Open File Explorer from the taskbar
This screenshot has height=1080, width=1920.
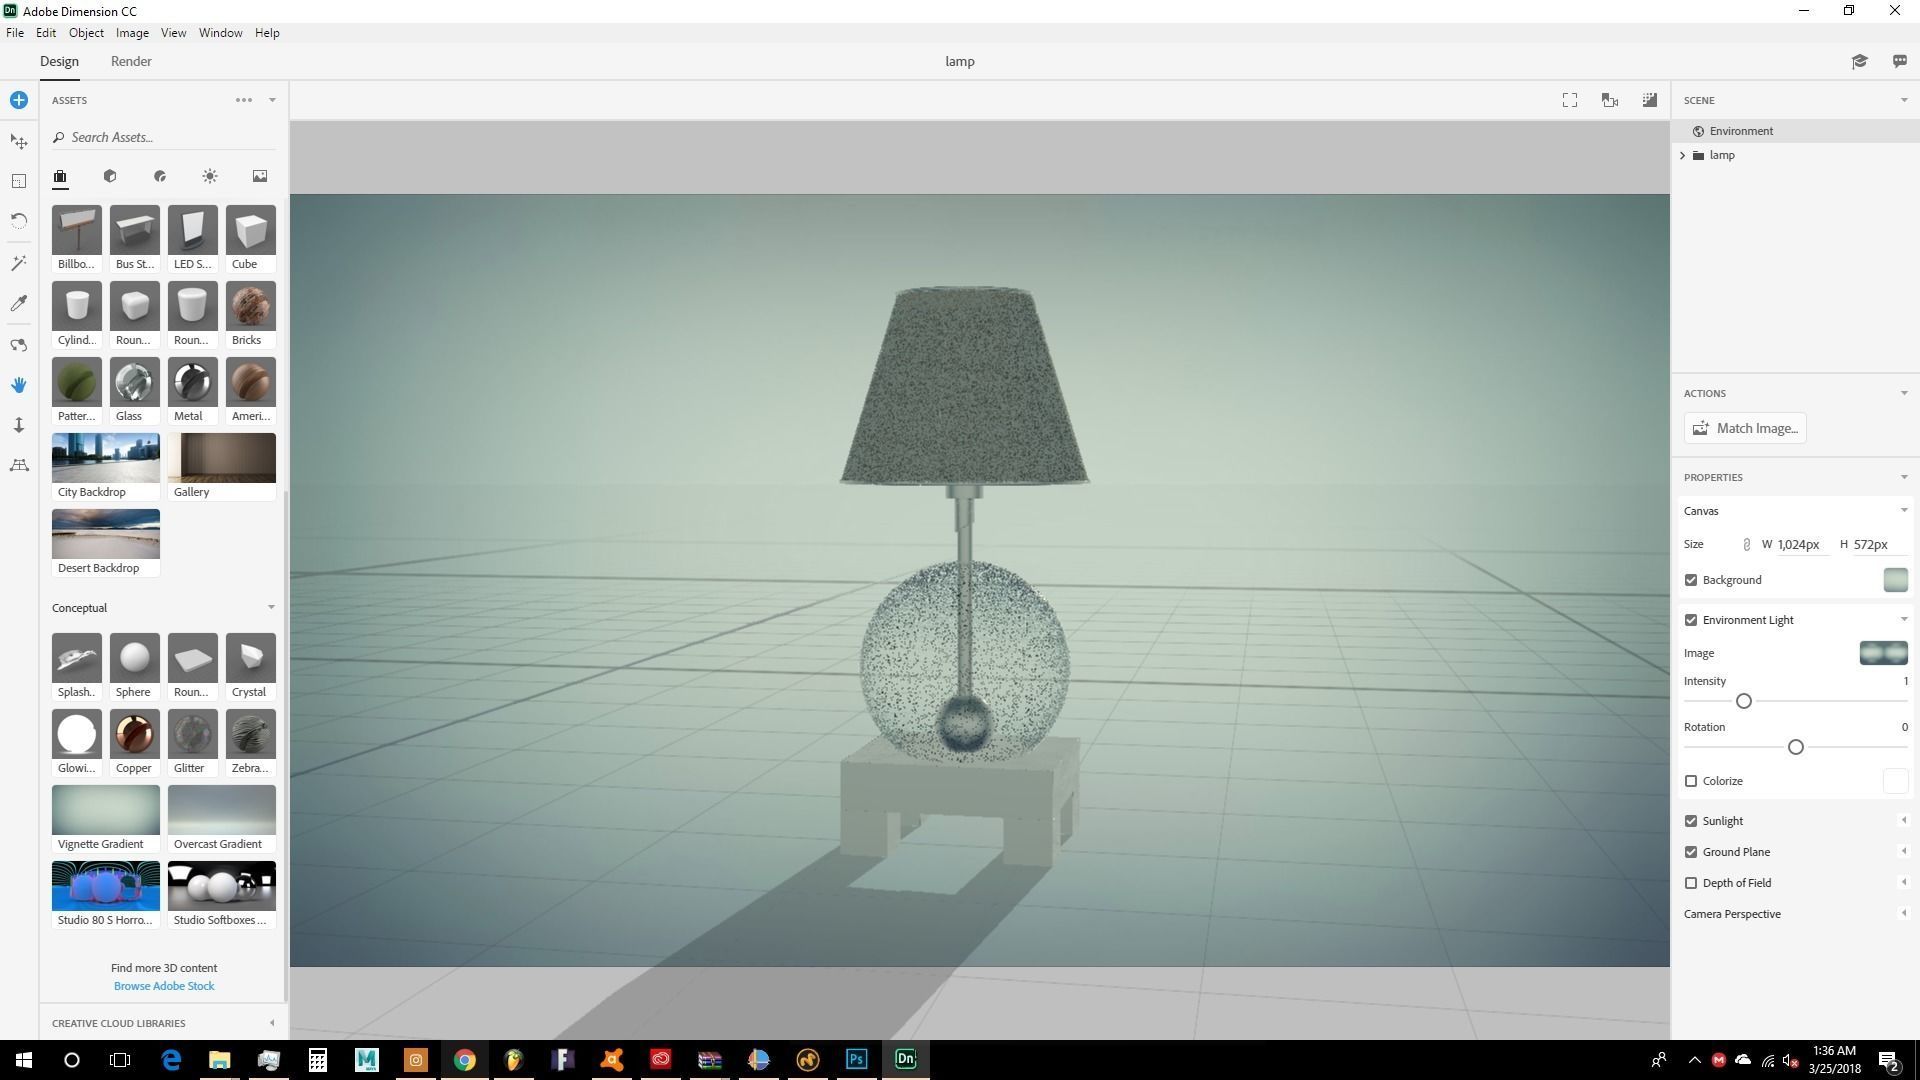220,1059
